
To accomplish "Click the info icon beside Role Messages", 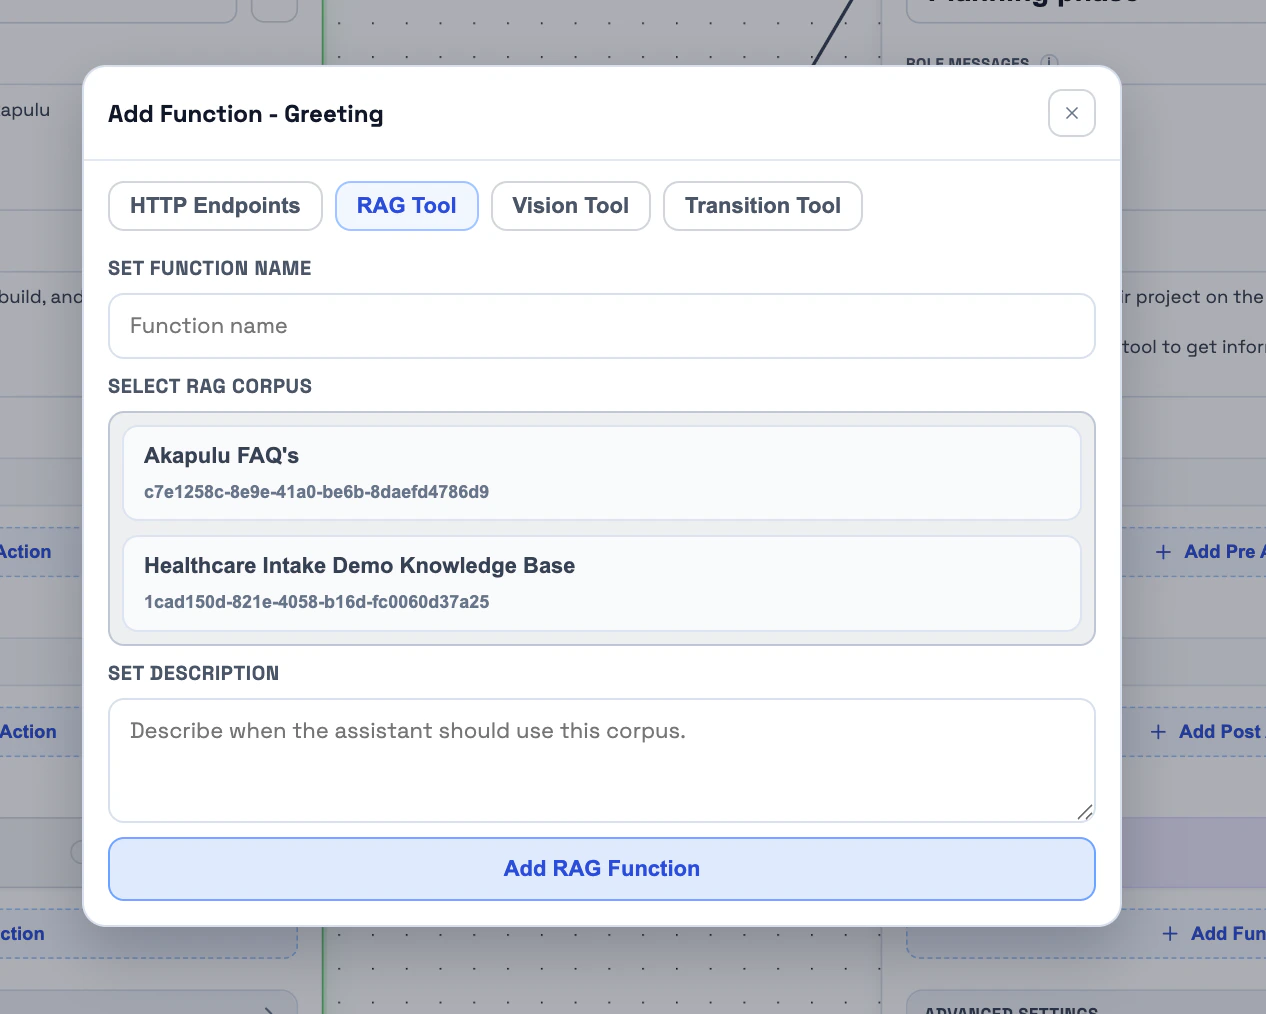I will pos(1048,63).
